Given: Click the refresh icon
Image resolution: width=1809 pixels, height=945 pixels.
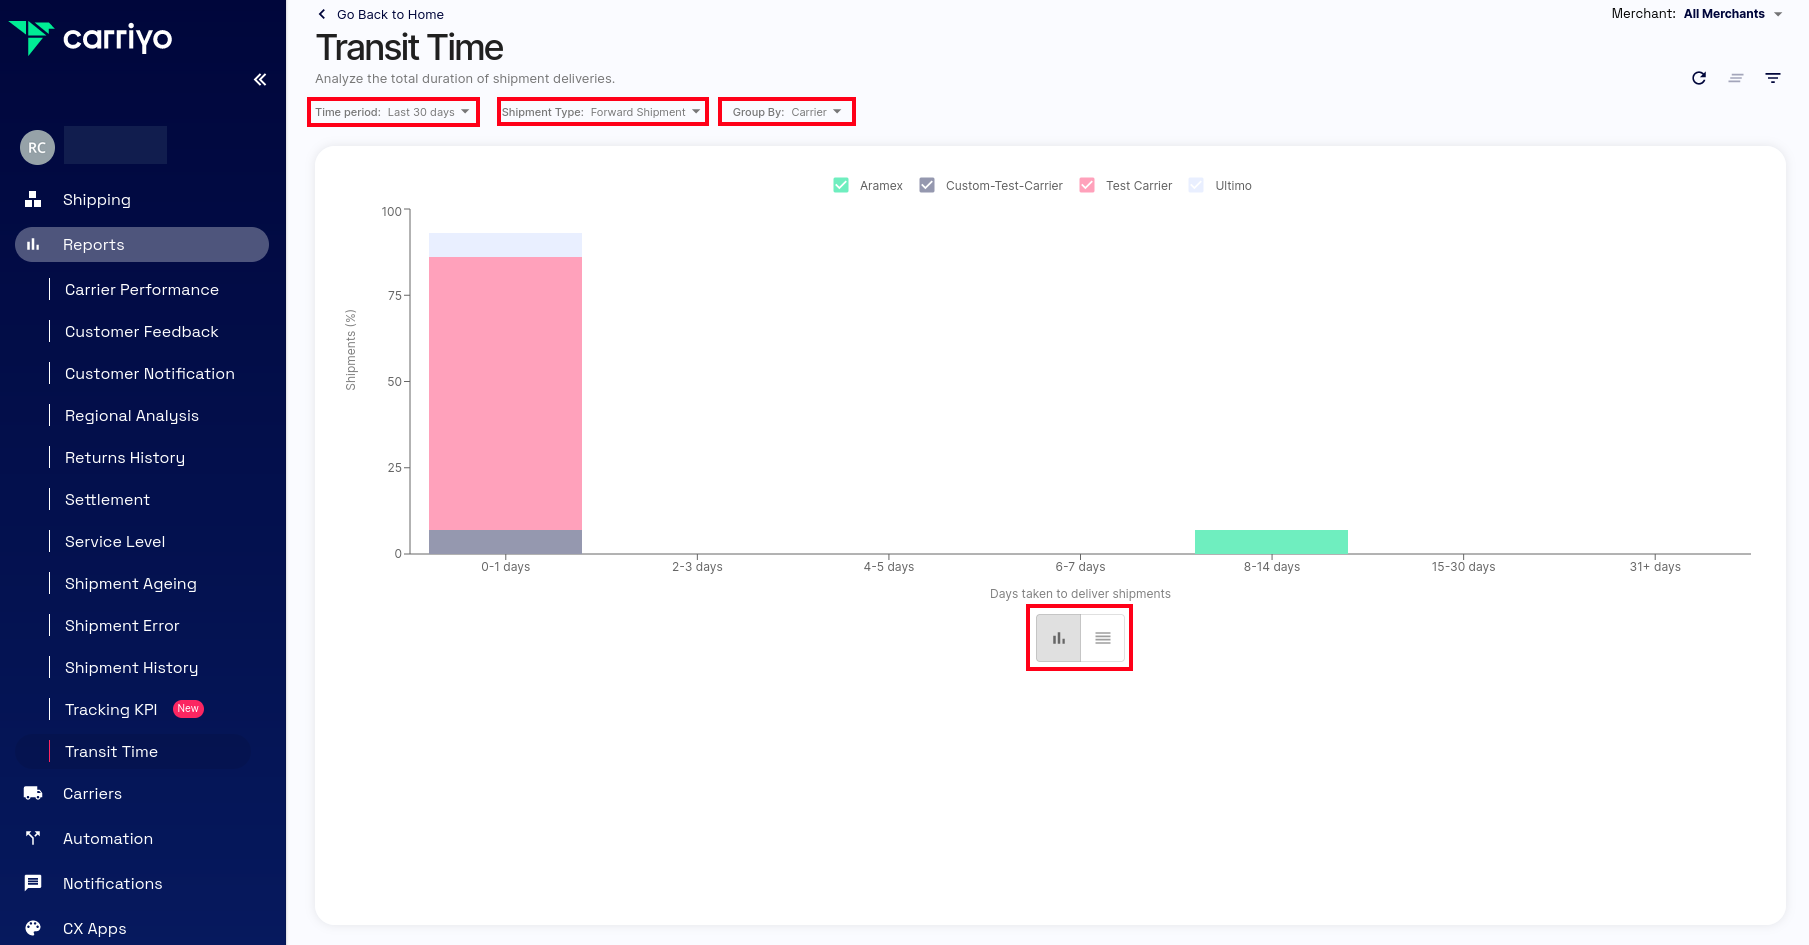Looking at the screenshot, I should (x=1698, y=78).
